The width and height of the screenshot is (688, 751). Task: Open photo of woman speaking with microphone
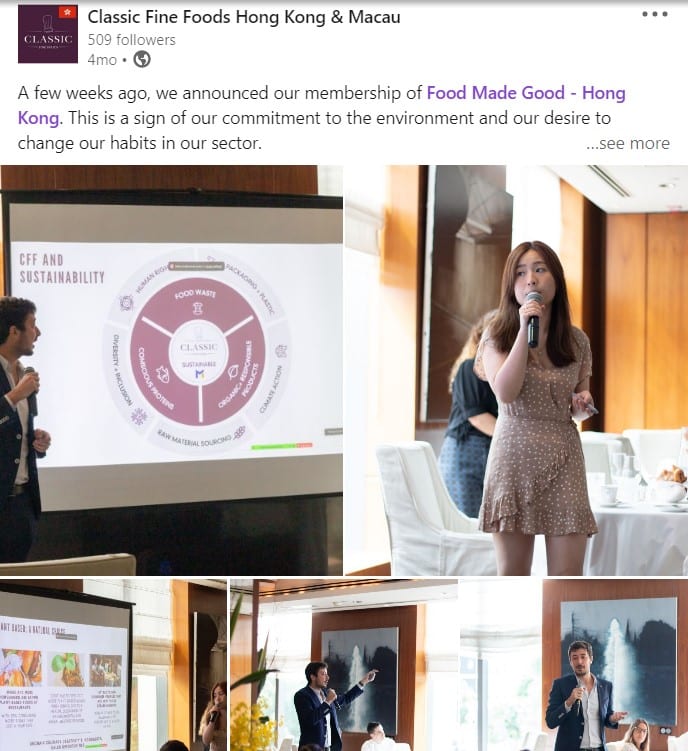(x=516, y=370)
